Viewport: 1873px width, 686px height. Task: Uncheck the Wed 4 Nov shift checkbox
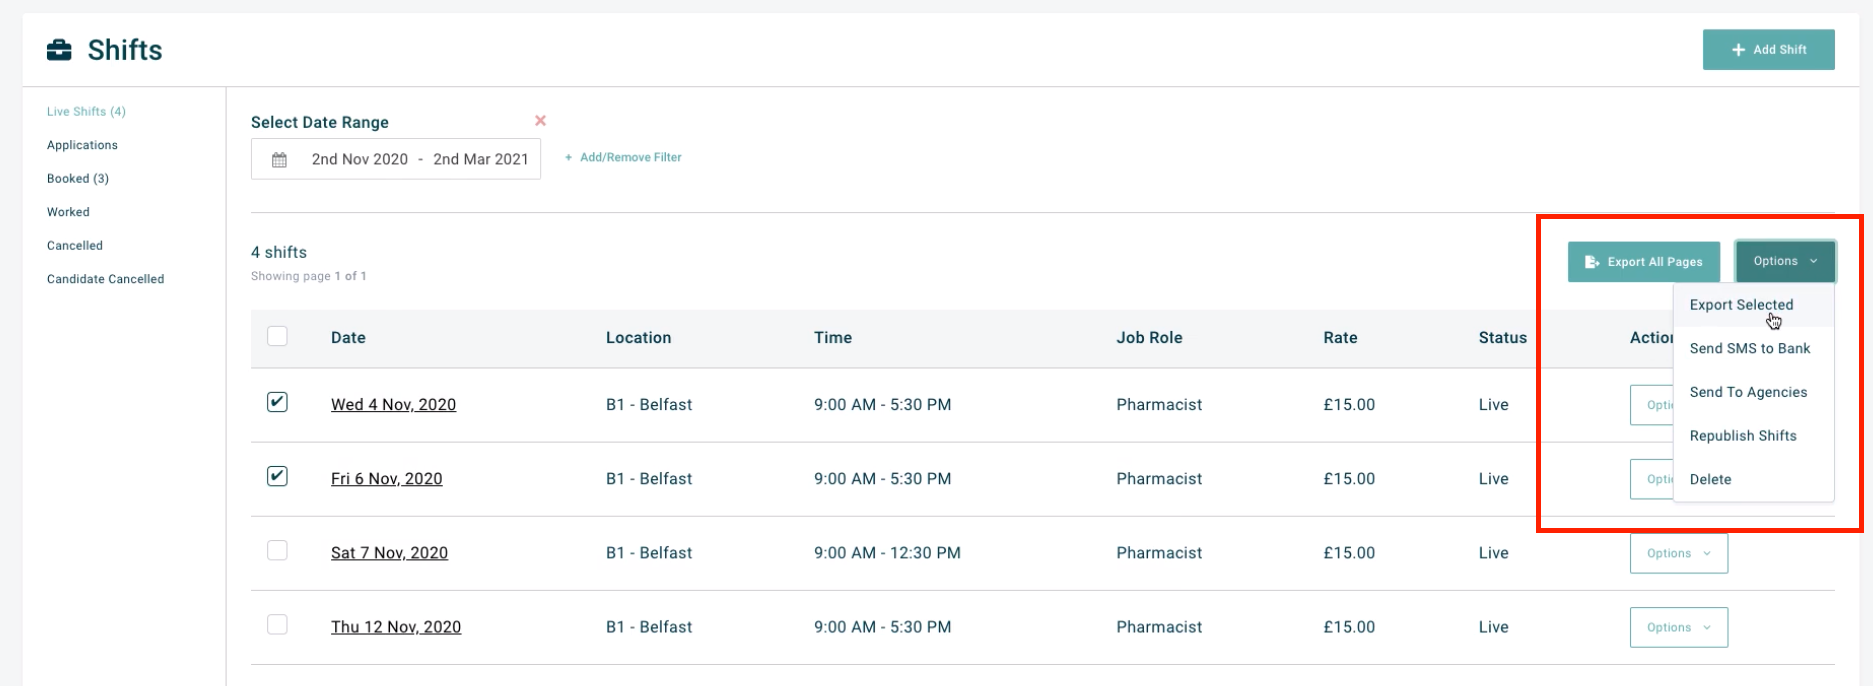(x=277, y=402)
